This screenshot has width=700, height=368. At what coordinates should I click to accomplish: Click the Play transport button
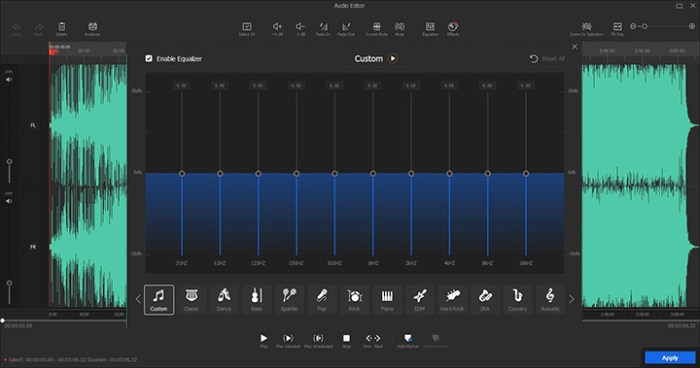264,338
